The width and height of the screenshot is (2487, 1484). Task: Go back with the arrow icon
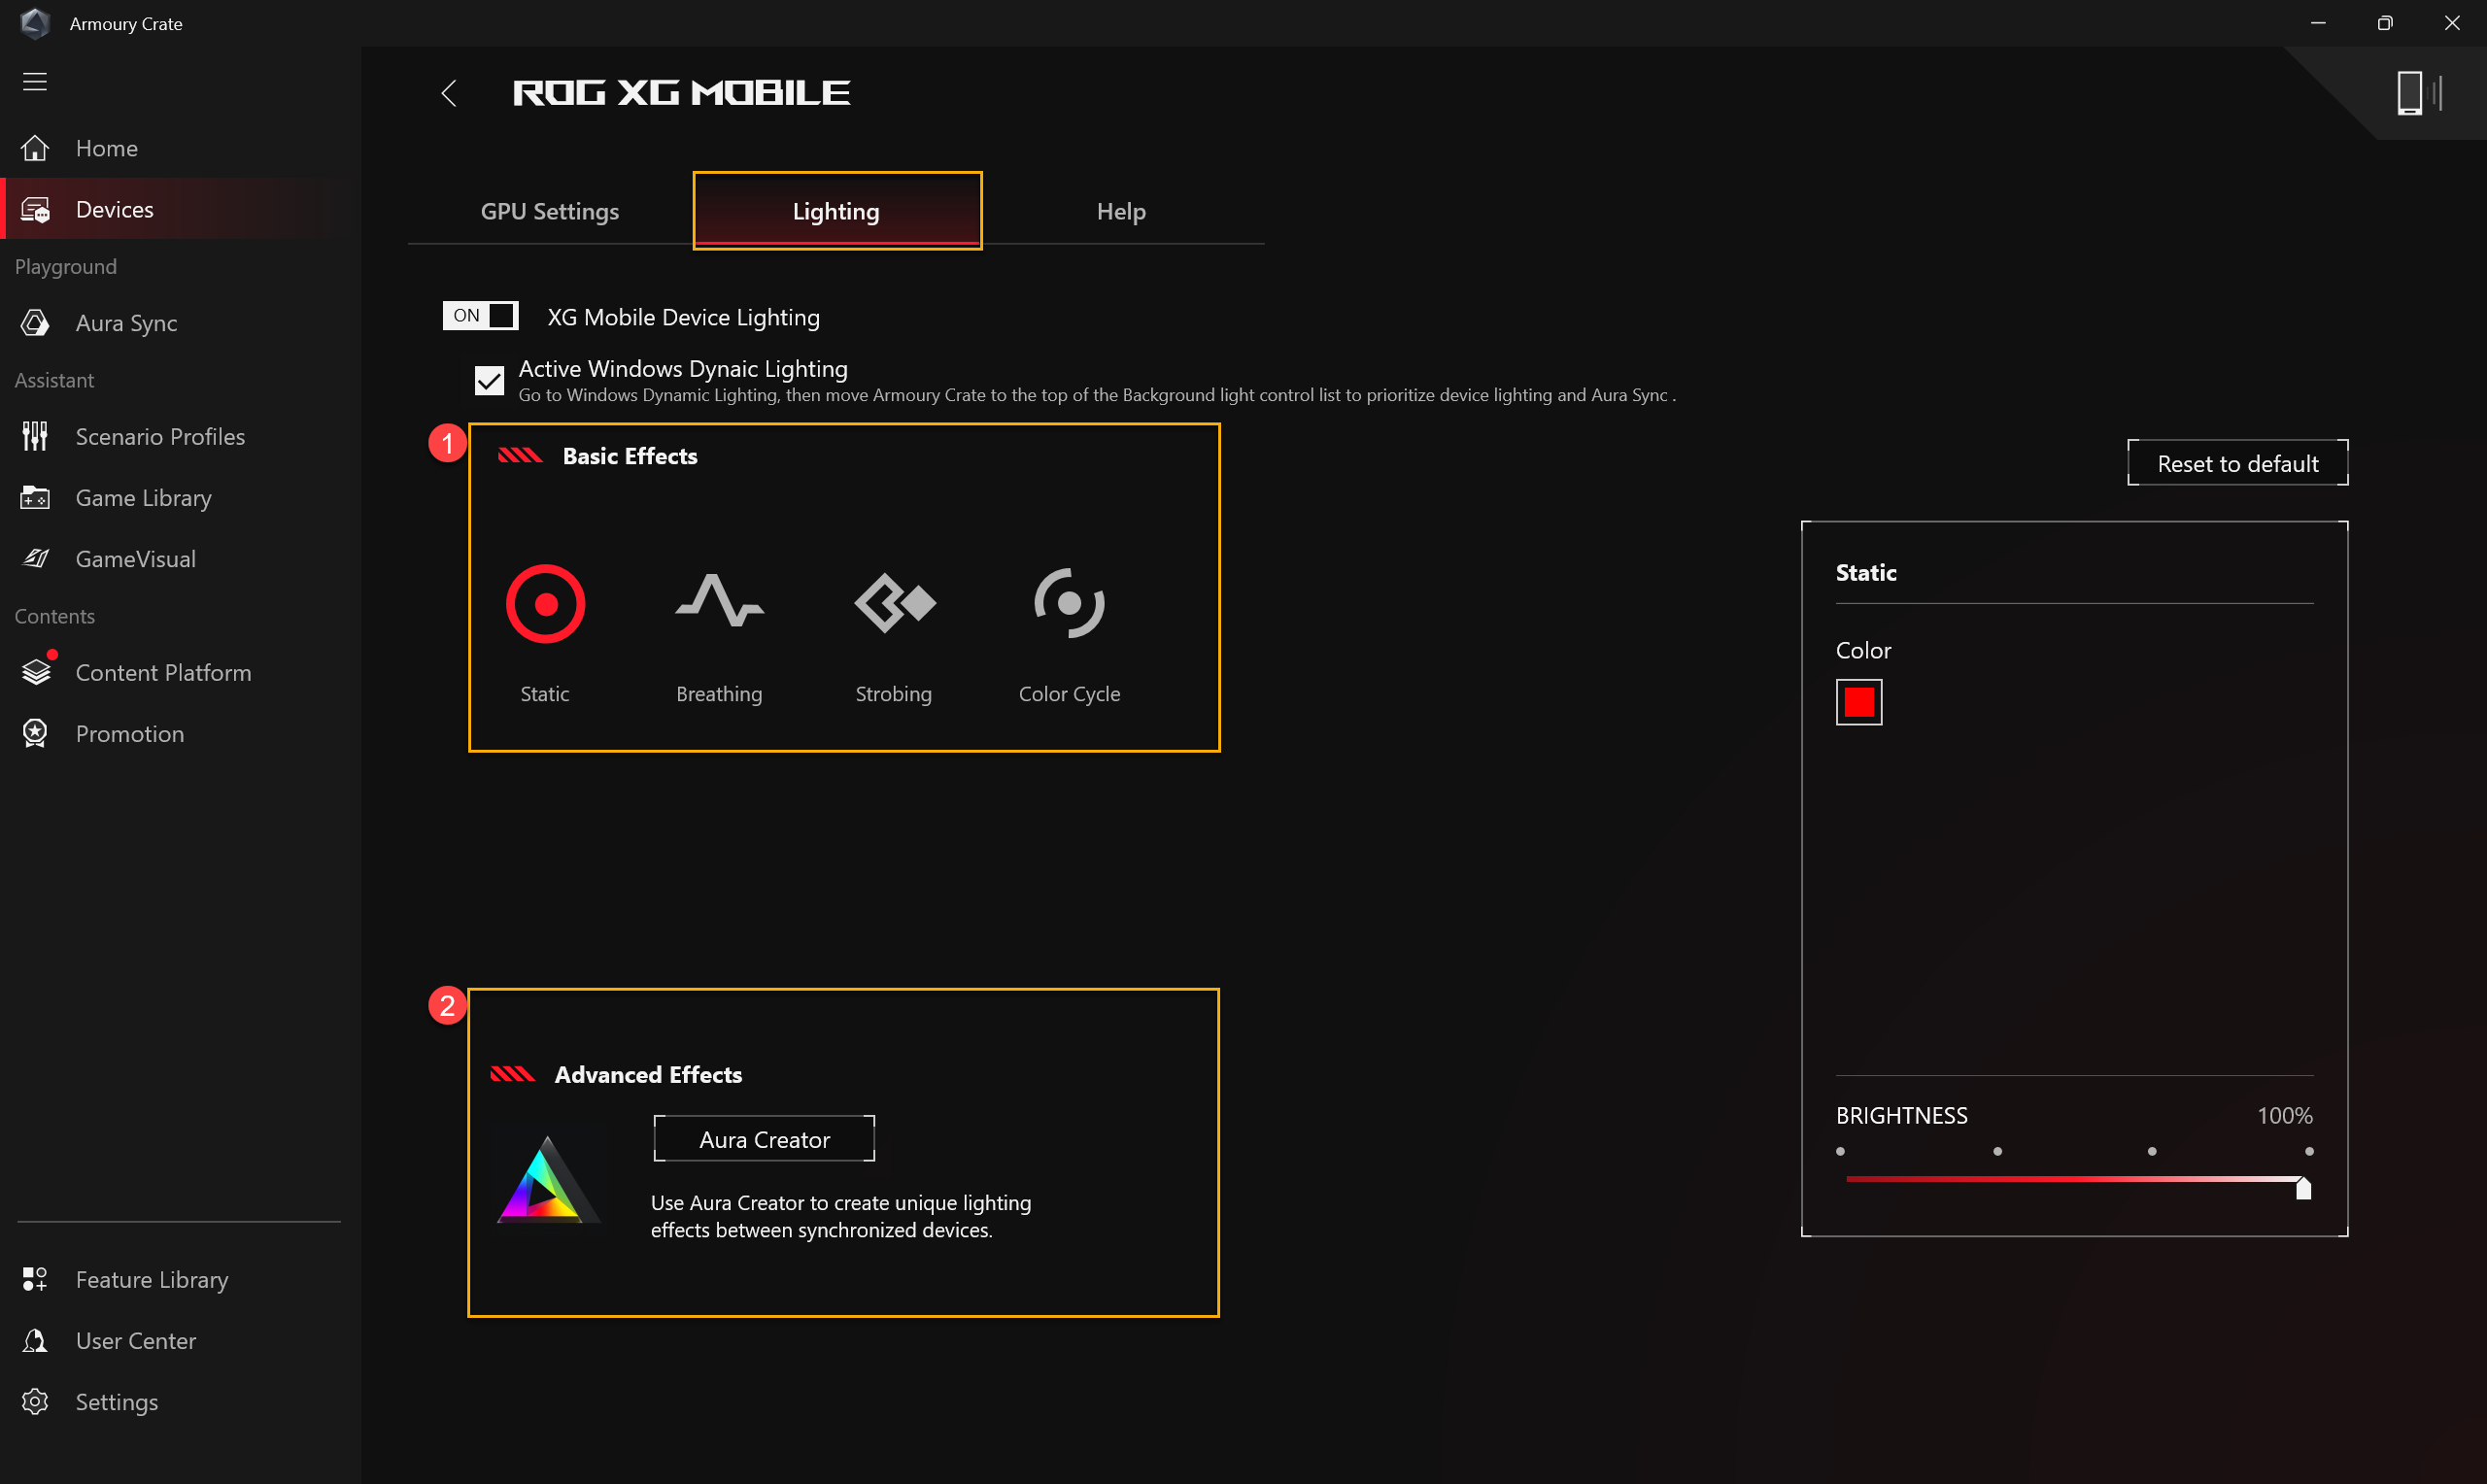coord(449,93)
